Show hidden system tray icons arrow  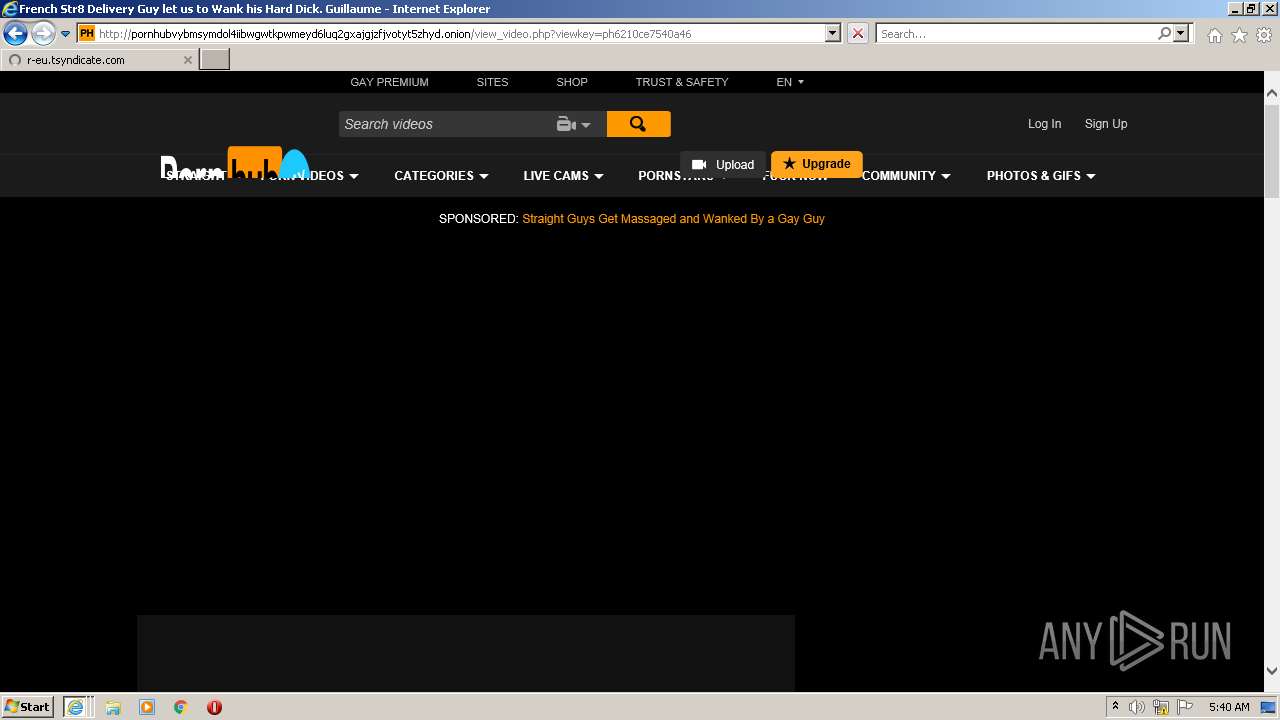coord(1115,707)
